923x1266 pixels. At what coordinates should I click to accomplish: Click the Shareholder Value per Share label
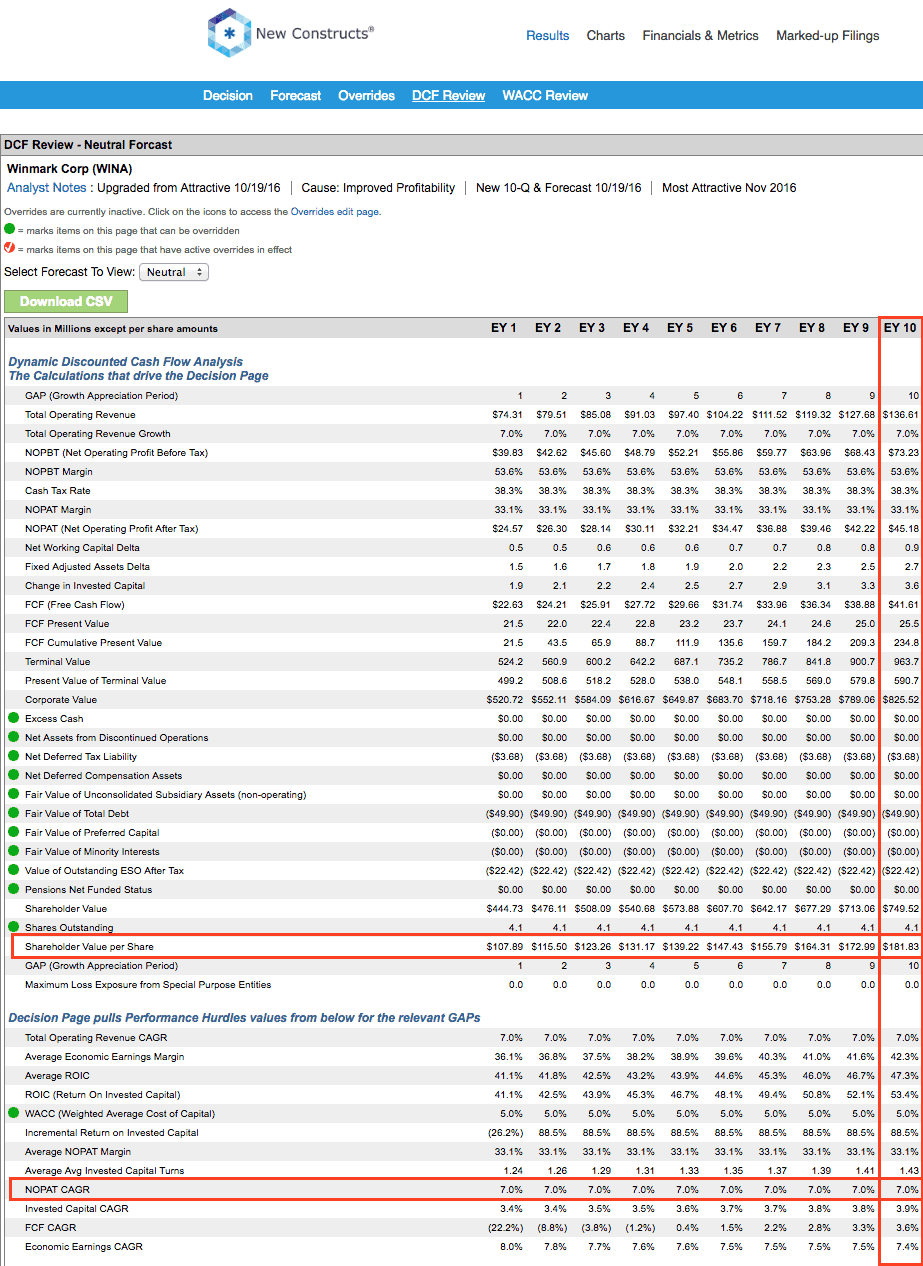tap(89, 946)
